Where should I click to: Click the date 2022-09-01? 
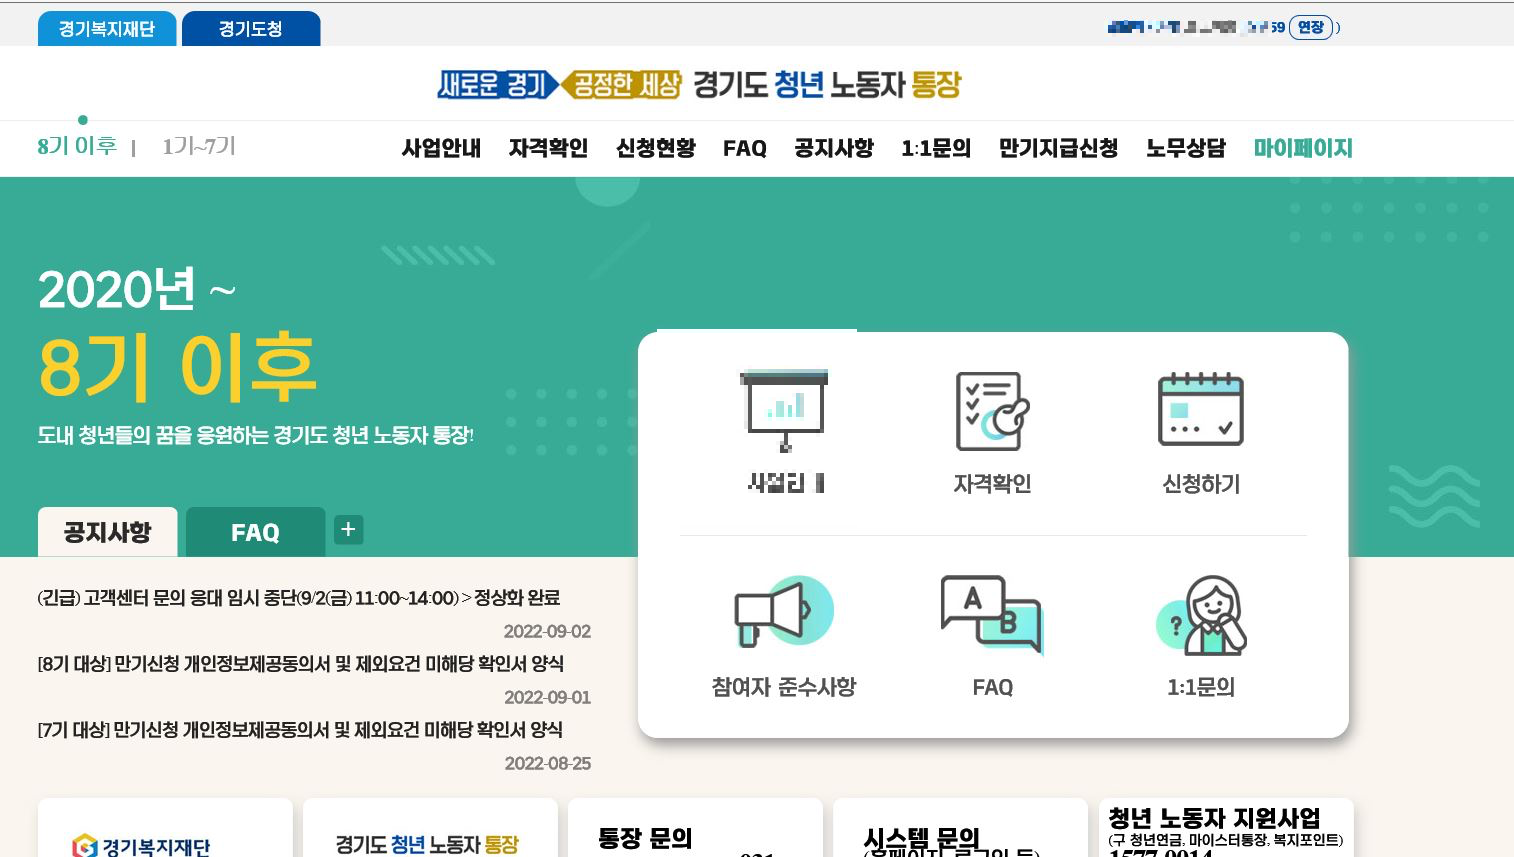547,698
